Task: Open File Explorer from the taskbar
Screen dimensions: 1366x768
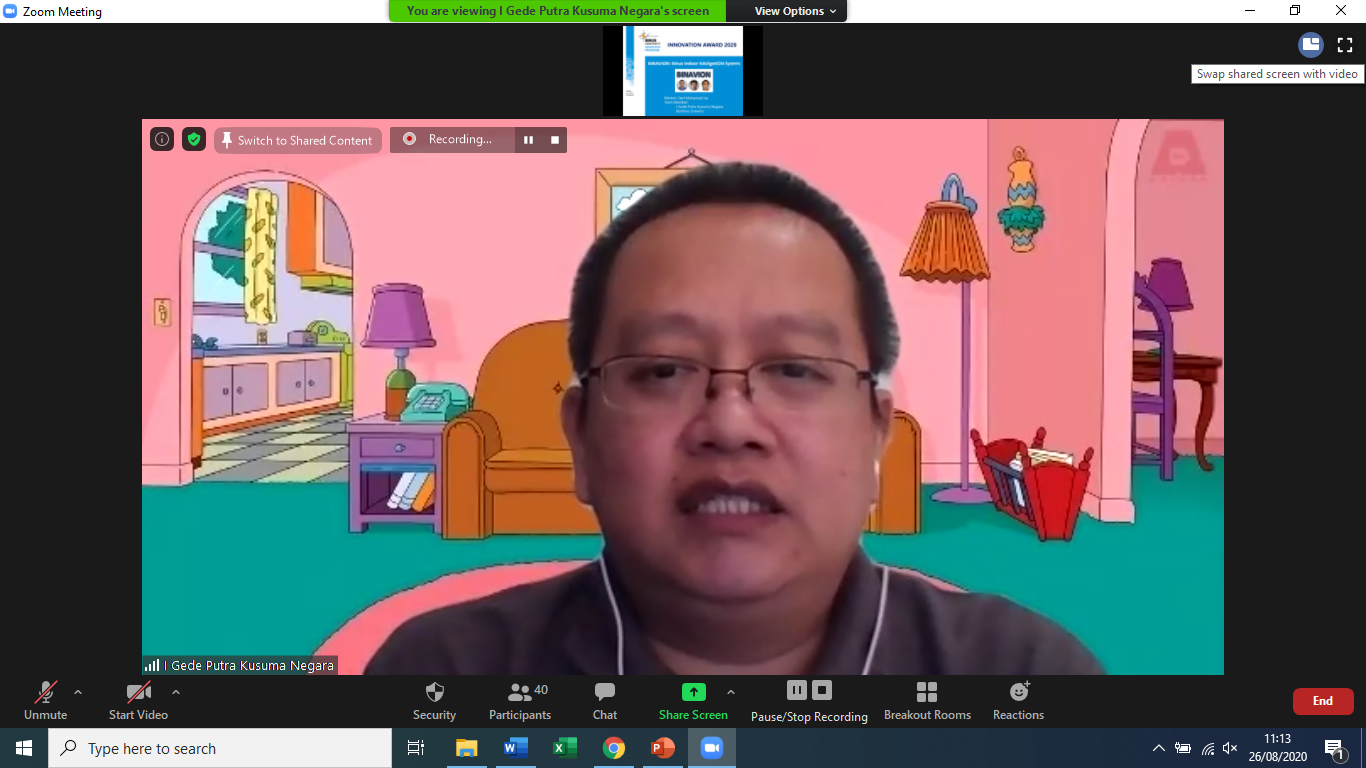Action: (466, 748)
